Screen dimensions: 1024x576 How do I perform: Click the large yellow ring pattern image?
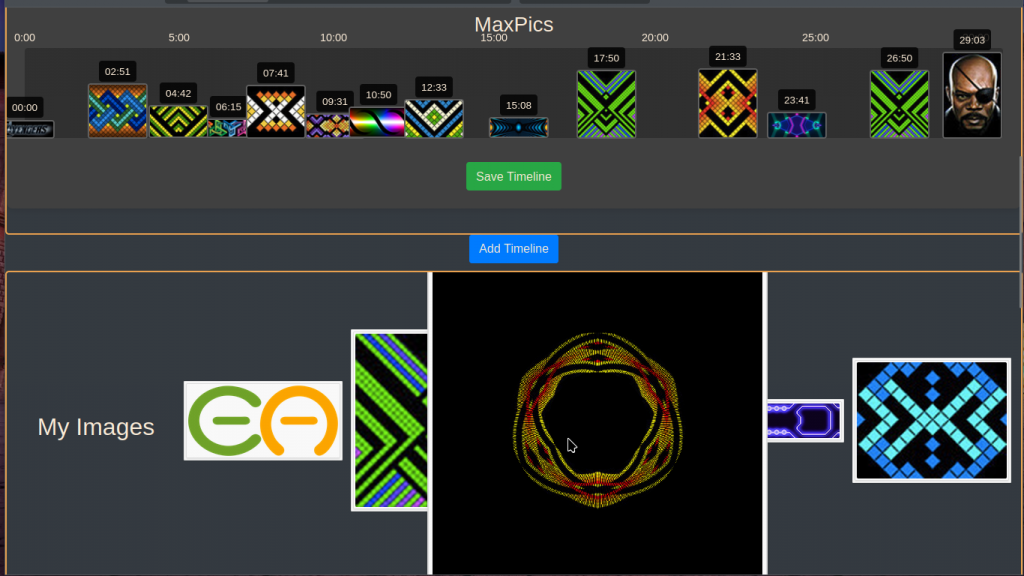598,423
